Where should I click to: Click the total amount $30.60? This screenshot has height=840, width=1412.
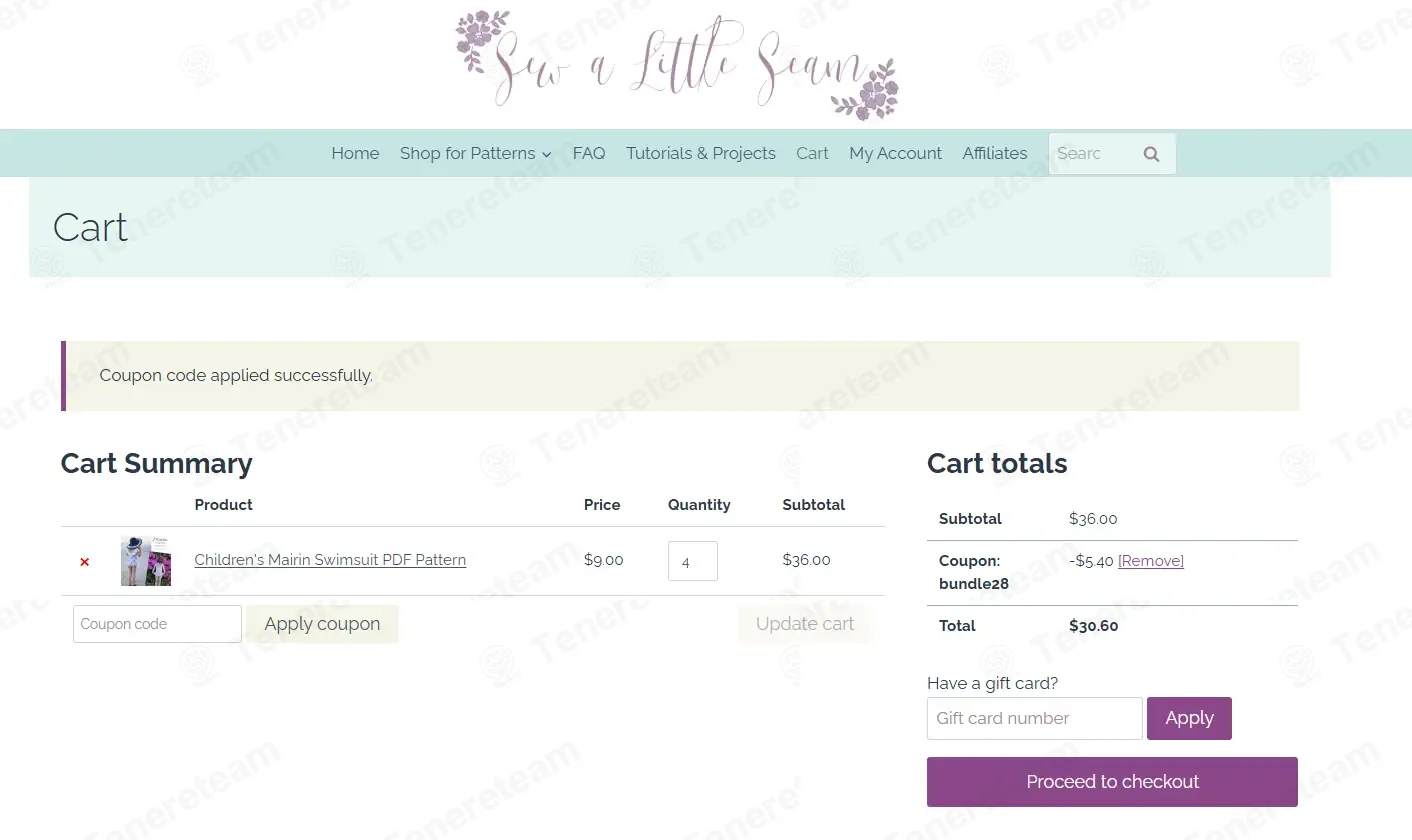(x=1094, y=626)
